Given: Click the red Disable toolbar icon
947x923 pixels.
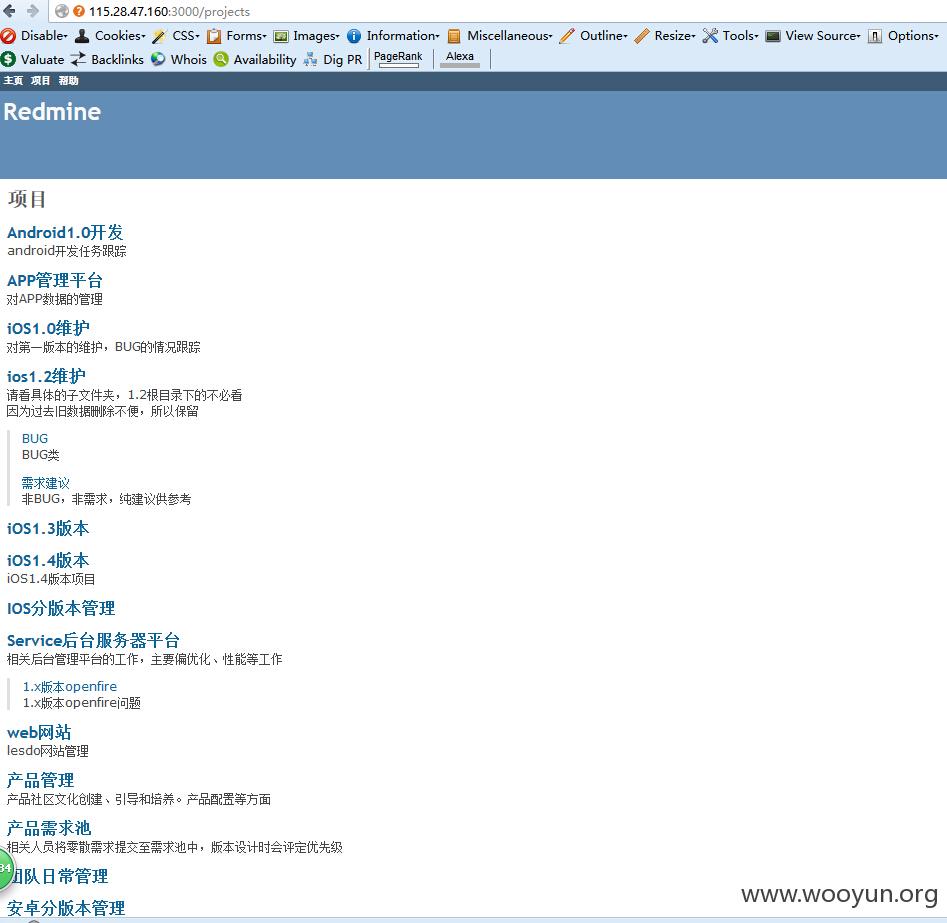Looking at the screenshot, I should (8, 36).
